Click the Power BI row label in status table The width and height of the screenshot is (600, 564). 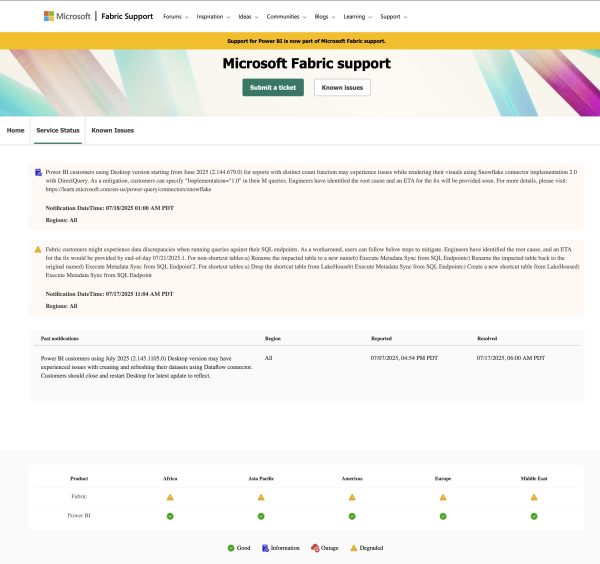(x=79, y=516)
